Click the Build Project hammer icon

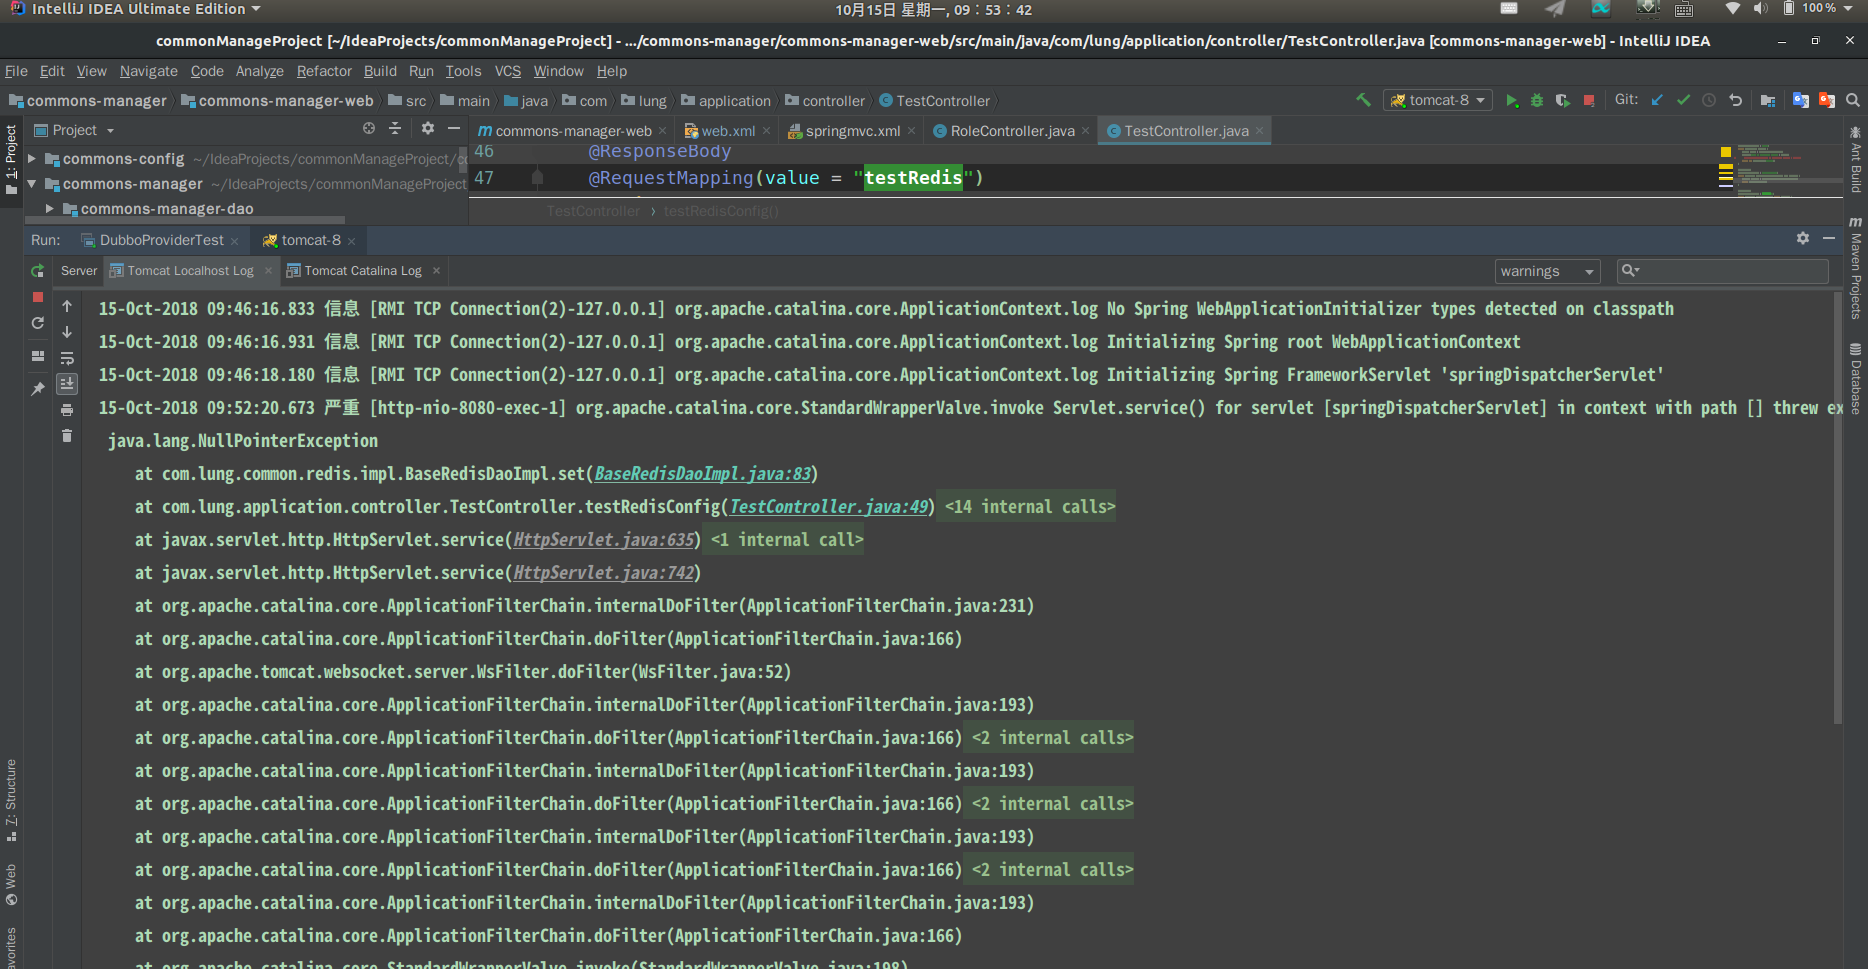[x=1363, y=100]
